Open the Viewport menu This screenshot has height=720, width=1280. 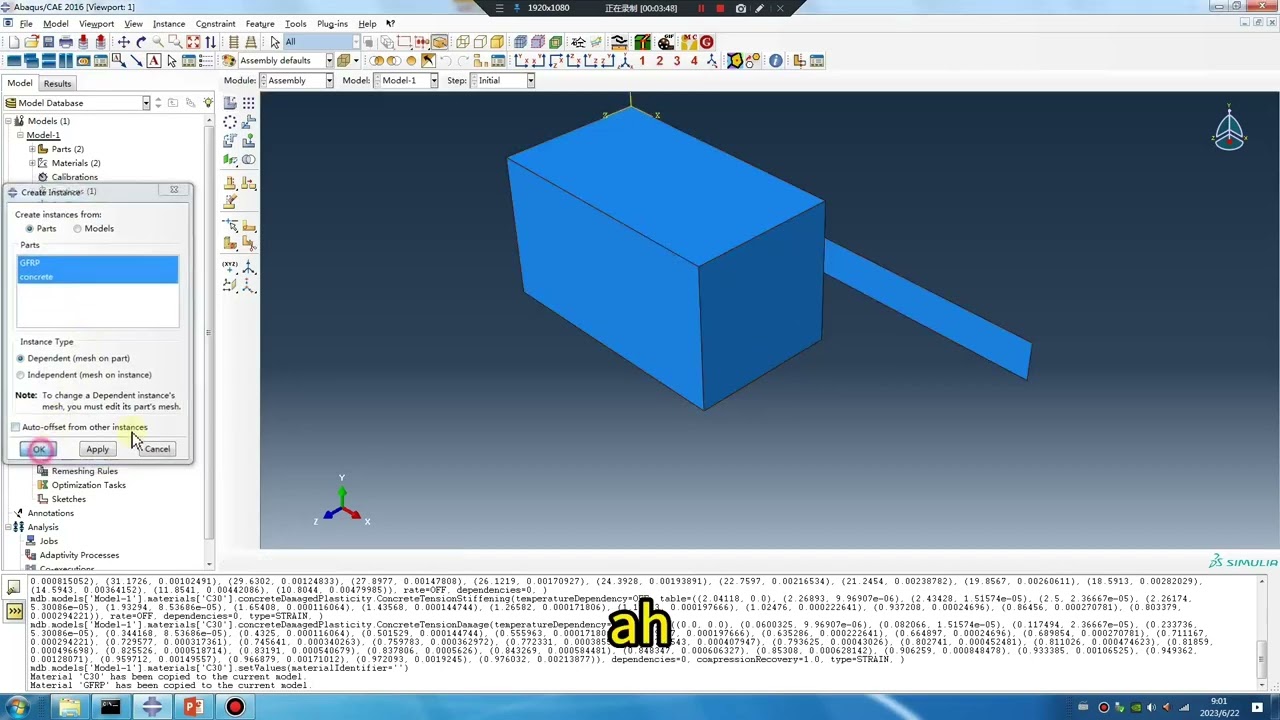[96, 24]
